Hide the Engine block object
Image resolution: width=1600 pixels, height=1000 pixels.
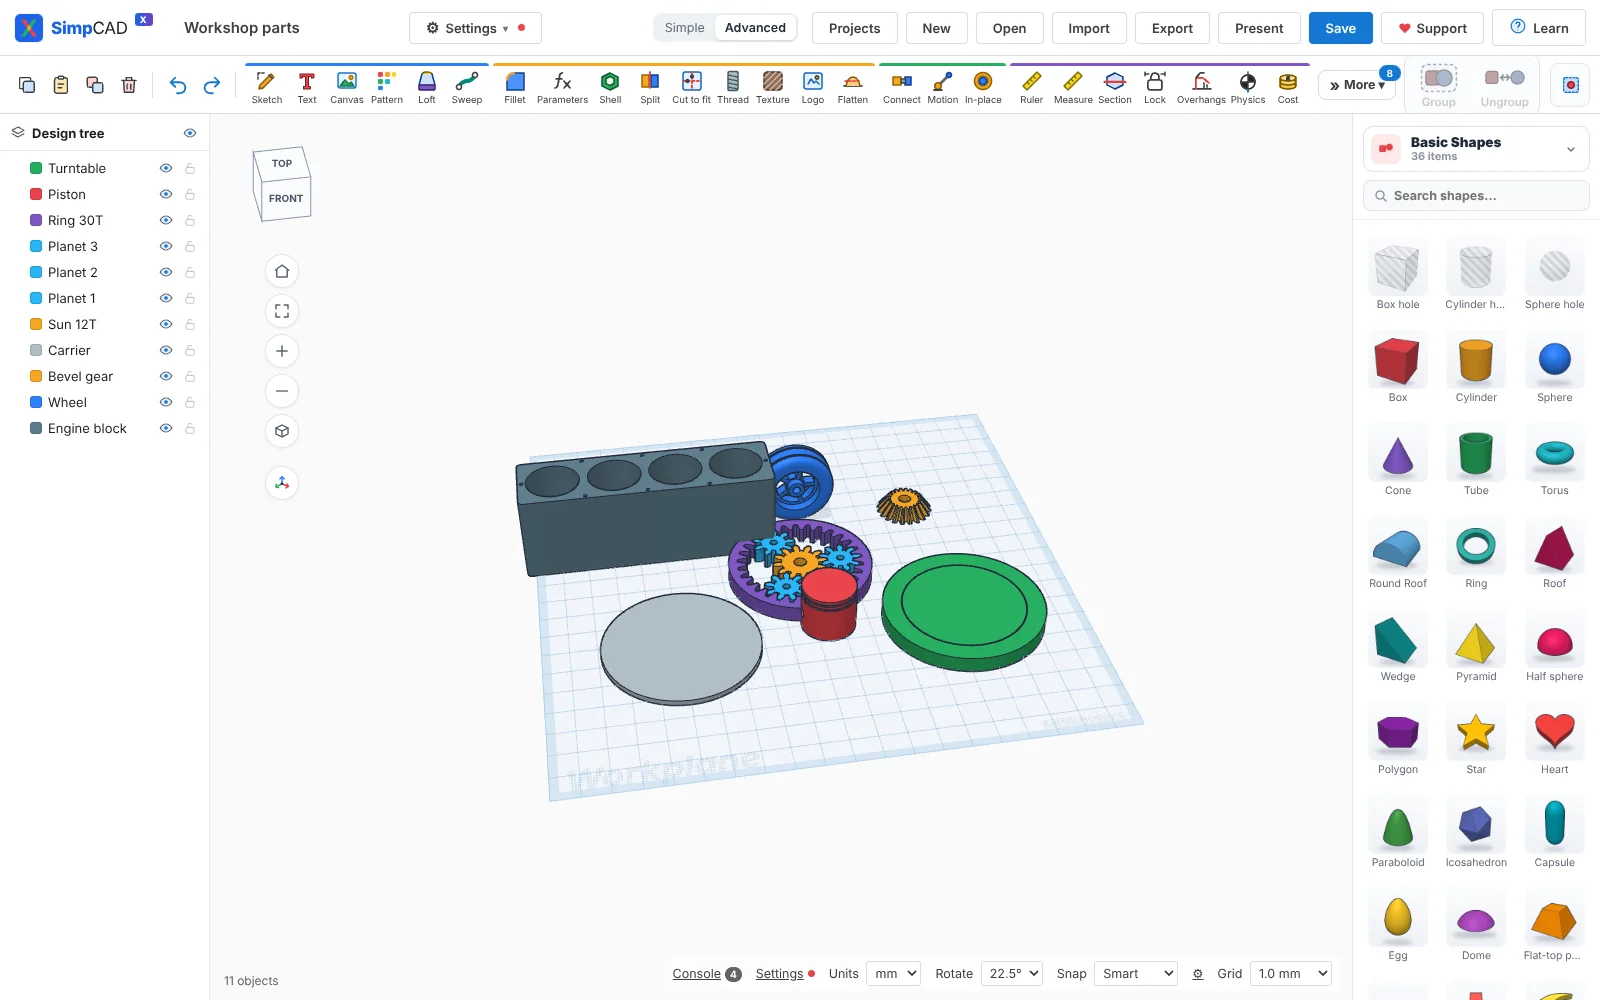click(166, 428)
